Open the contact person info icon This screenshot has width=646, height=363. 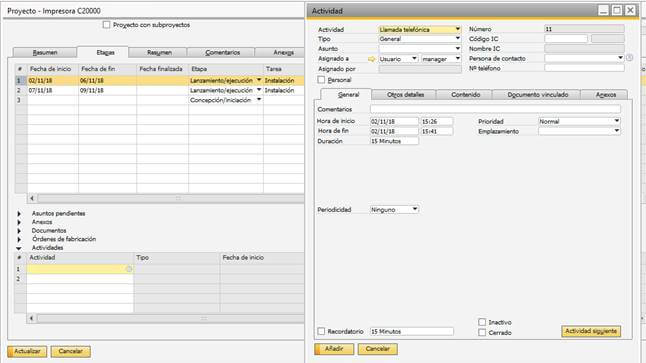pyautogui.click(x=630, y=58)
